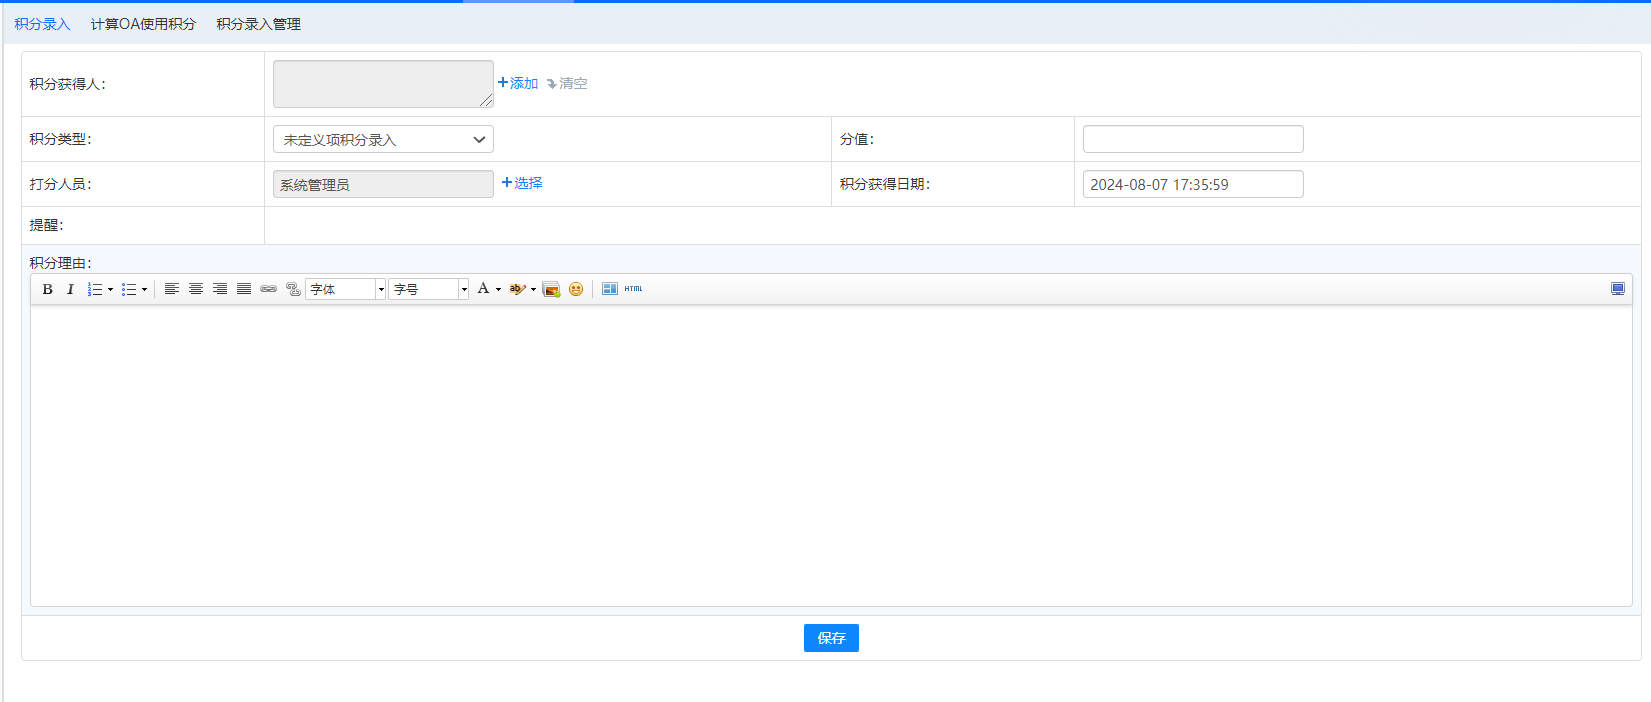Justify the text alignment
The height and width of the screenshot is (702, 1651).
[244, 289]
